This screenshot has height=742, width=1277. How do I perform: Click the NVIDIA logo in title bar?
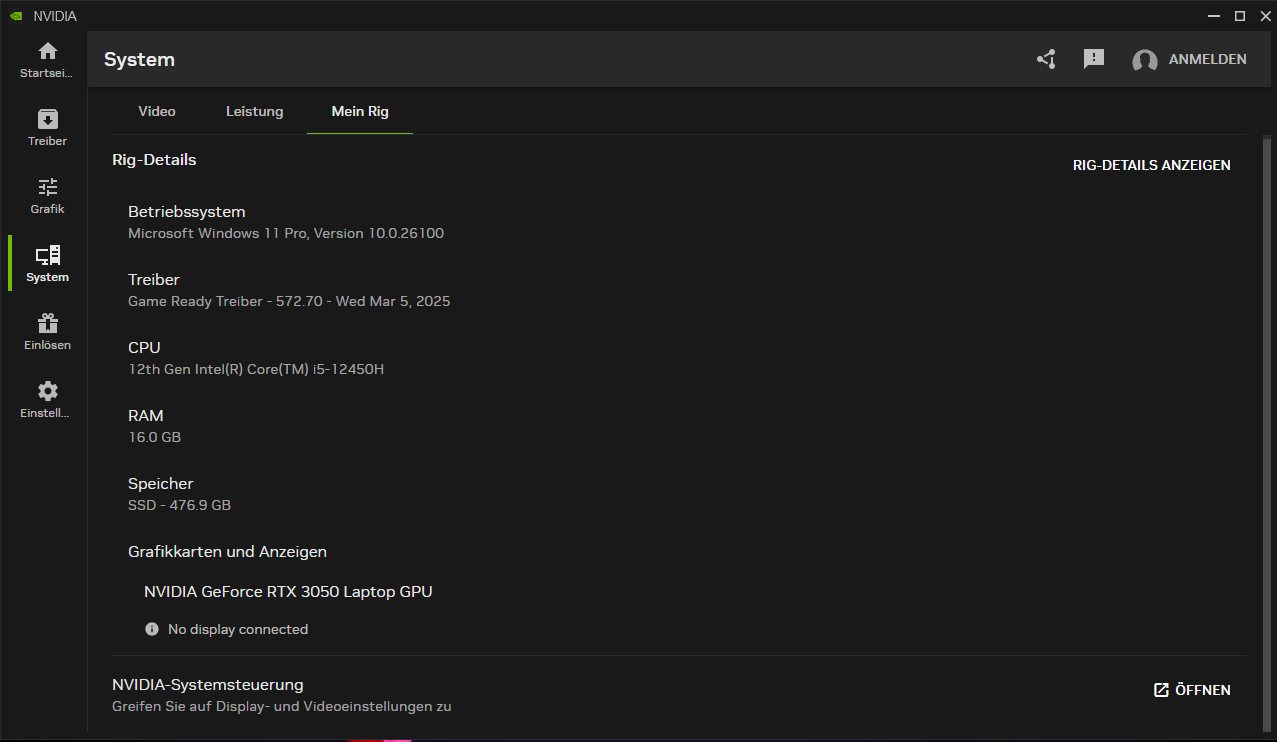tap(16, 16)
